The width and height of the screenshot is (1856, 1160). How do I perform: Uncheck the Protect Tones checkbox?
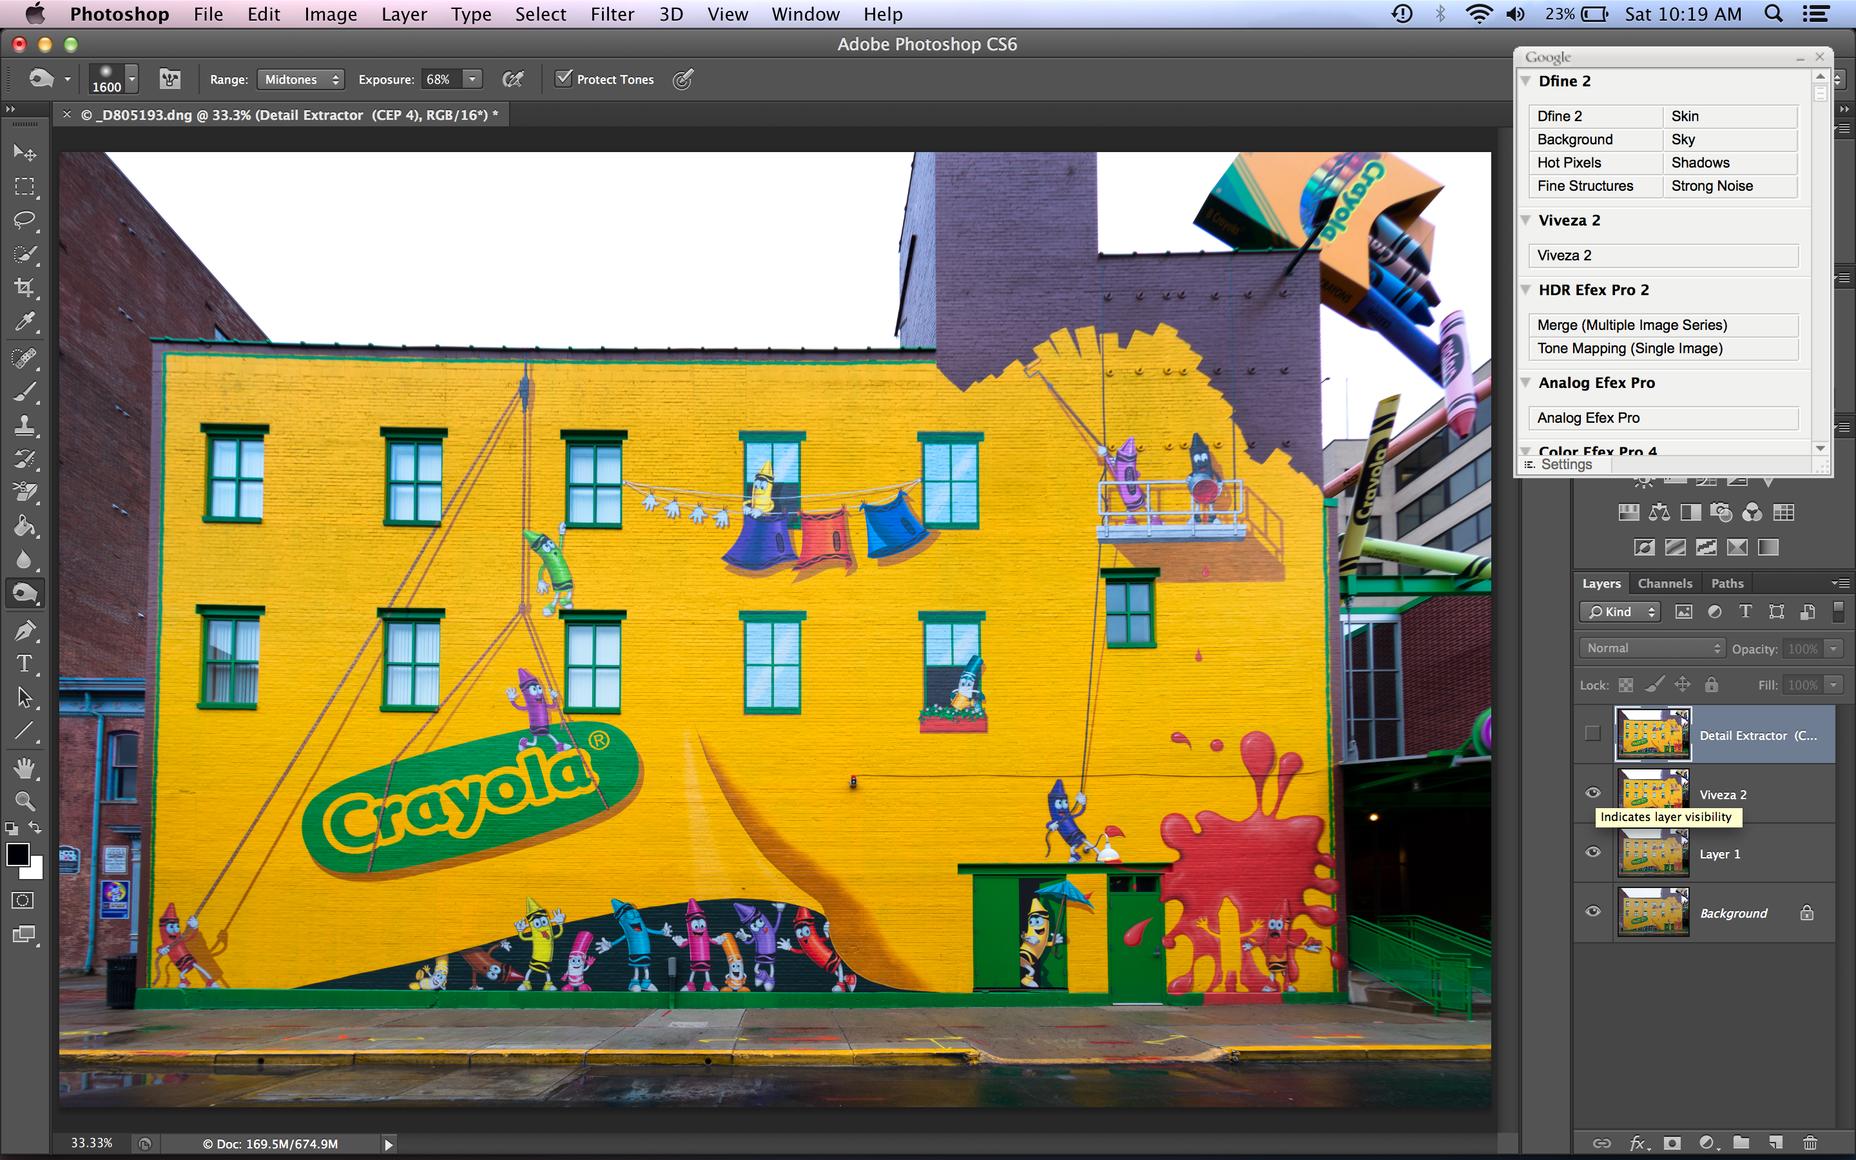tap(564, 78)
